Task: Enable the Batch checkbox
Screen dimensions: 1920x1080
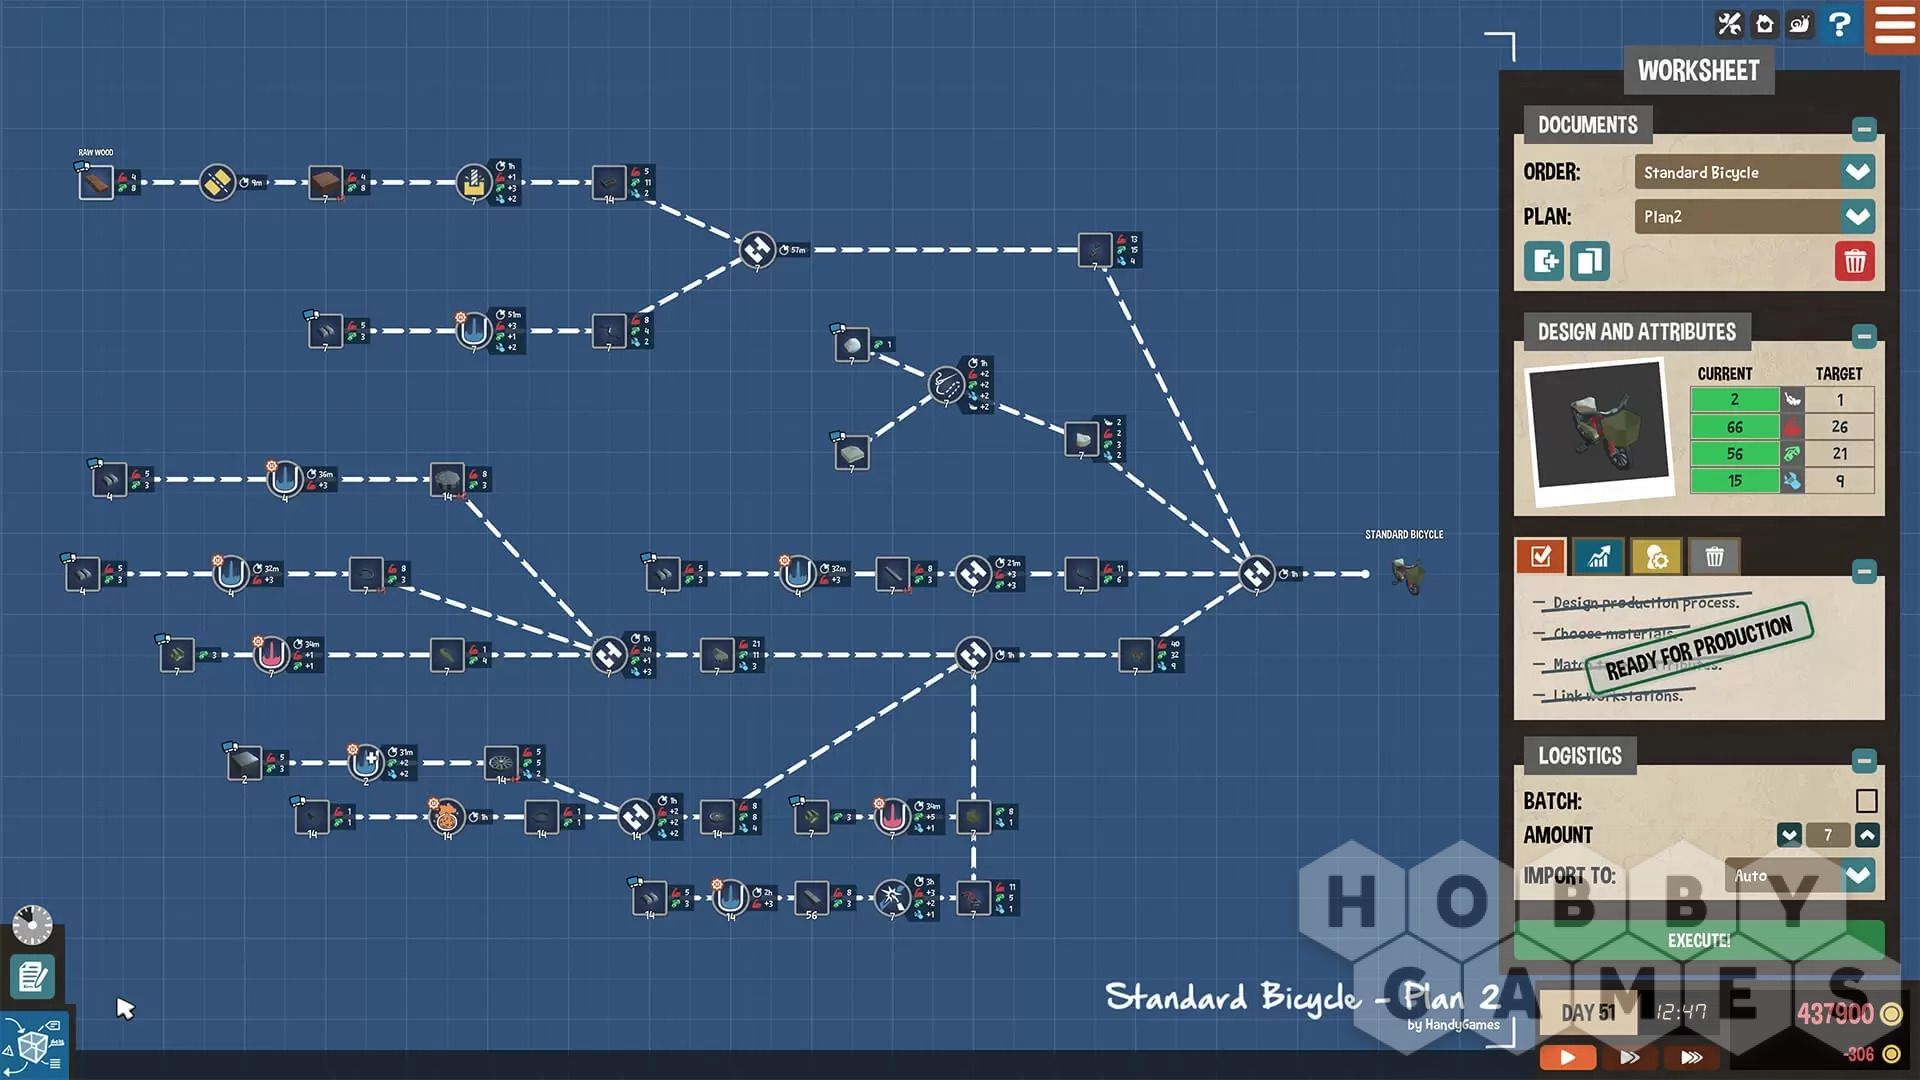Action: pos(1866,801)
